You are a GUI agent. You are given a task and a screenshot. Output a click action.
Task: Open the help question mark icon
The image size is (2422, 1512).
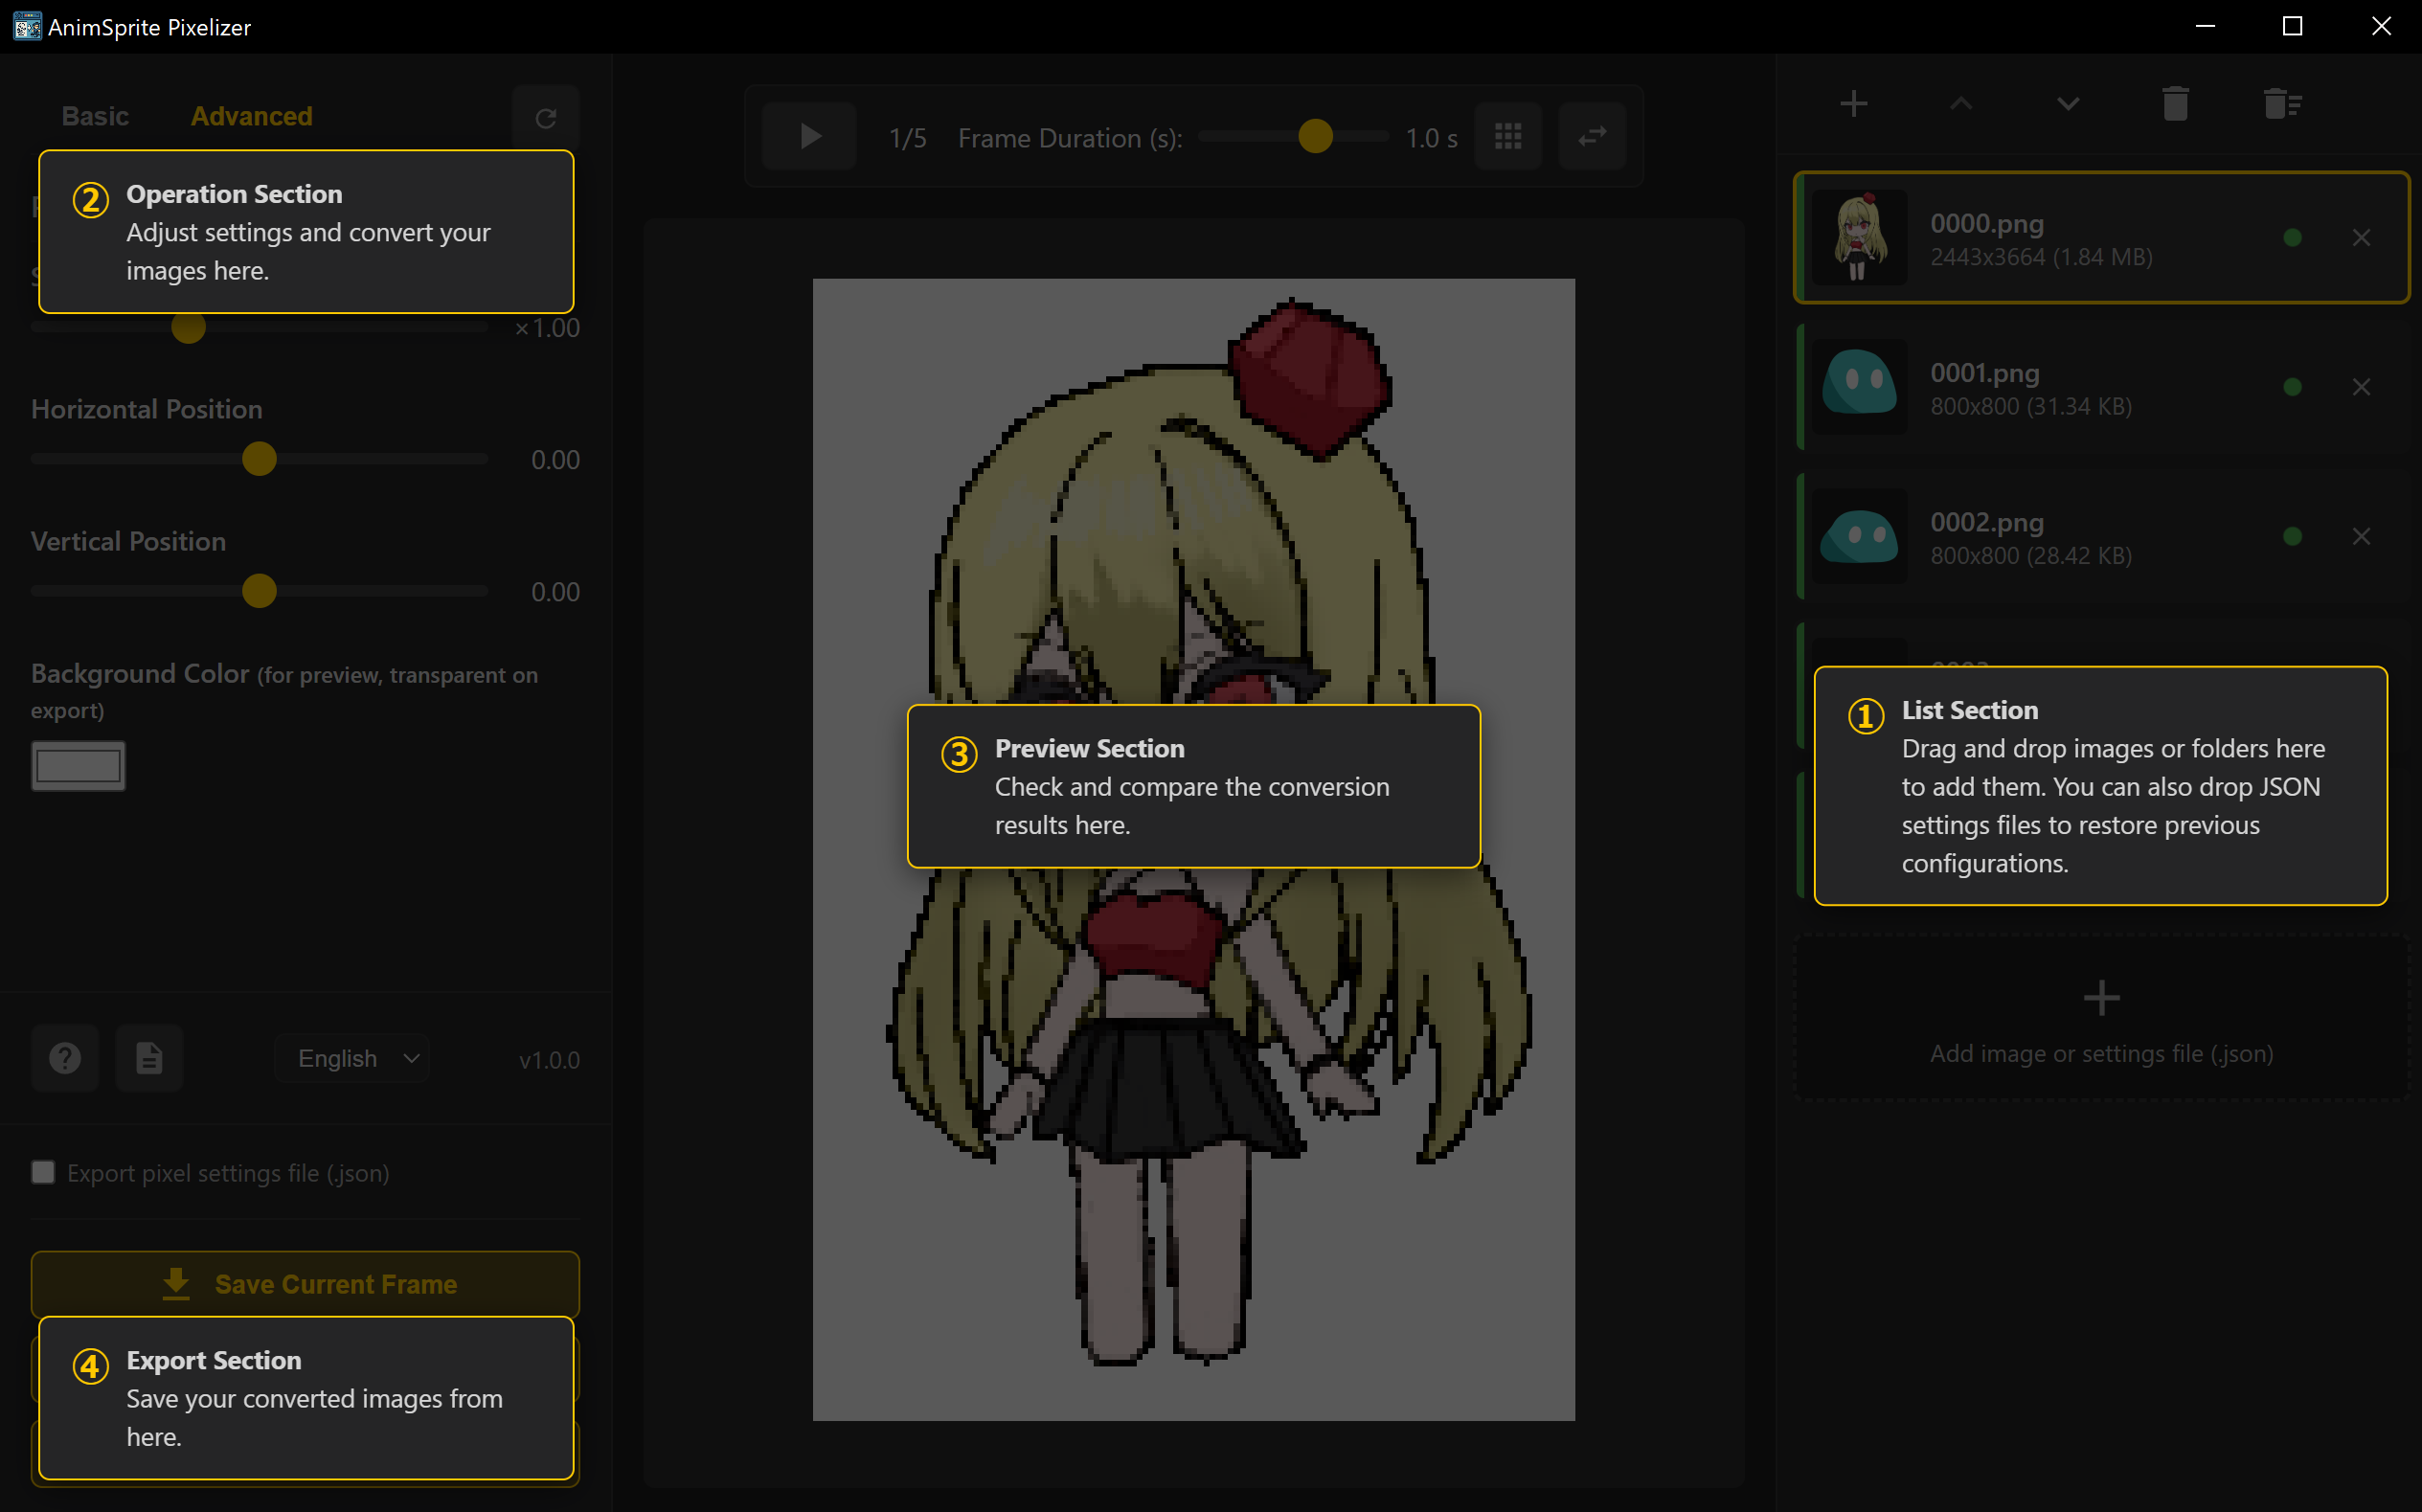pyautogui.click(x=65, y=1058)
